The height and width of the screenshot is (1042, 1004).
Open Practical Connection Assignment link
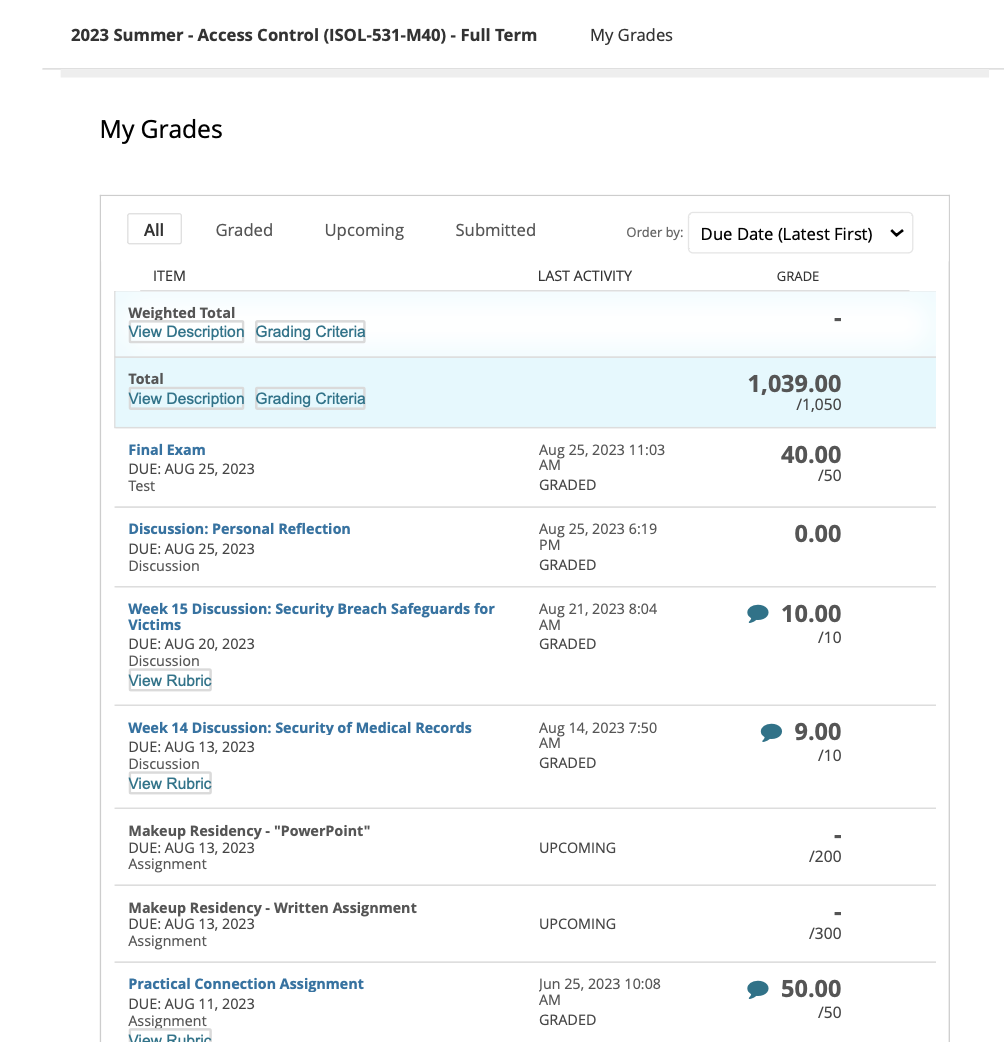click(x=246, y=984)
